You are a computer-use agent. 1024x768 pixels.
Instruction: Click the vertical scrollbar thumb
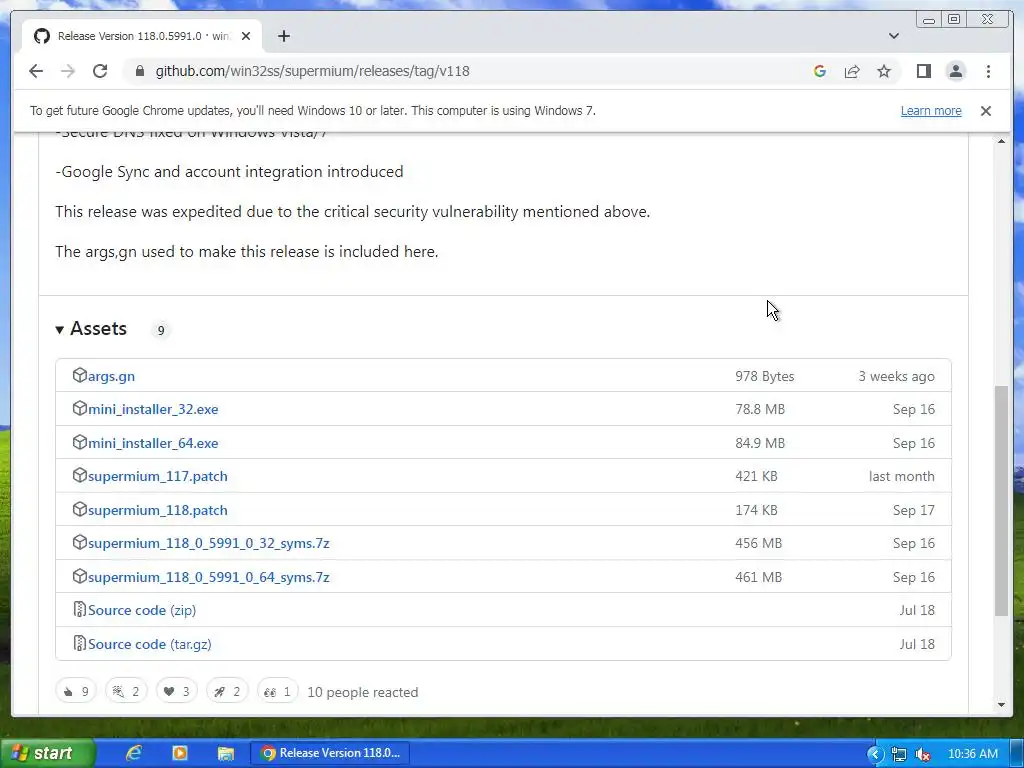coord(1001,500)
